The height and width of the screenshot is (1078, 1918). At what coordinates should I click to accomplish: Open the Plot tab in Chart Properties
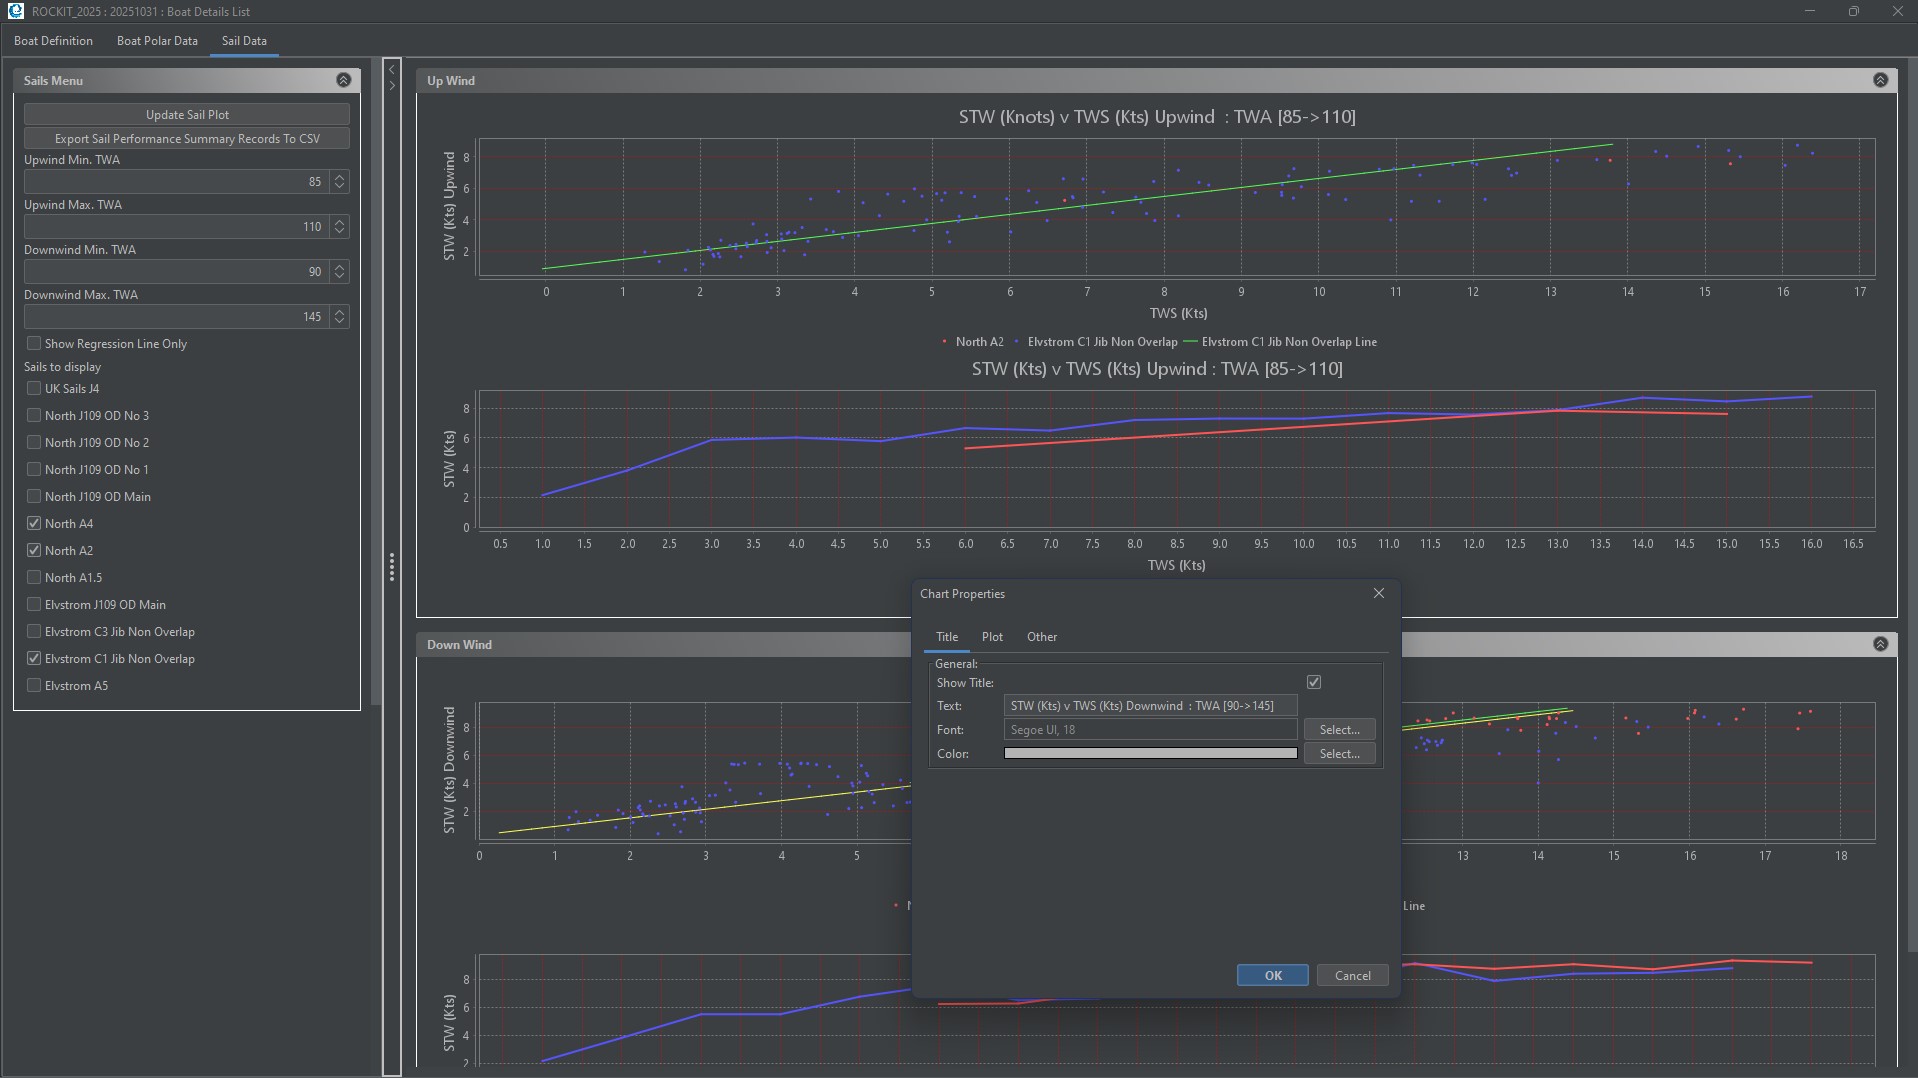(992, 637)
